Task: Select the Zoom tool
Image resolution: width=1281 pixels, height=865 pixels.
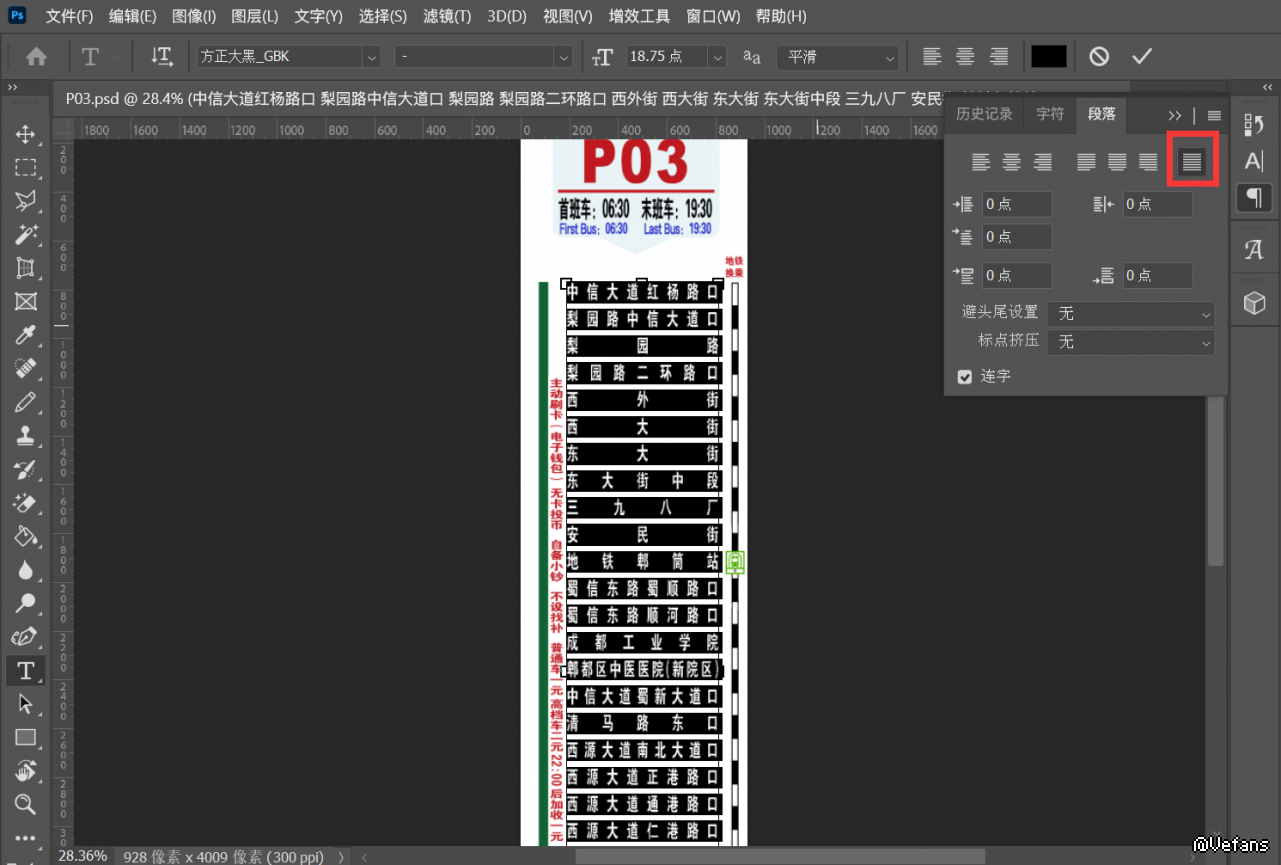Action: click(x=26, y=804)
